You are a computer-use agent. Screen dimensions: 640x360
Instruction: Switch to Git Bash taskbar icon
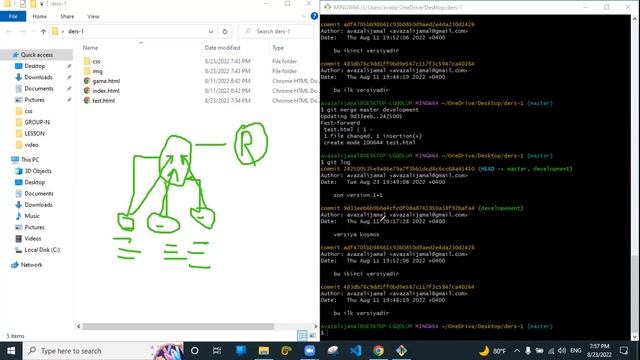(x=401, y=351)
